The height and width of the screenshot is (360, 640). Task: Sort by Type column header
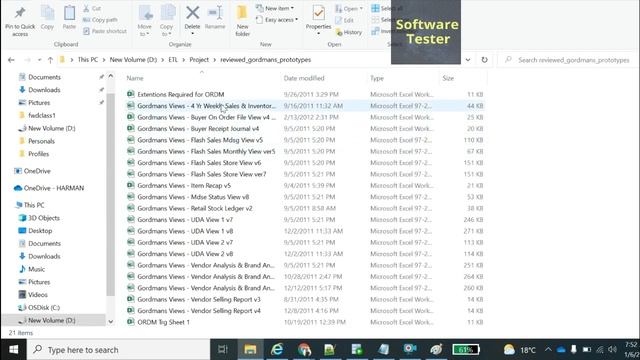(377, 78)
